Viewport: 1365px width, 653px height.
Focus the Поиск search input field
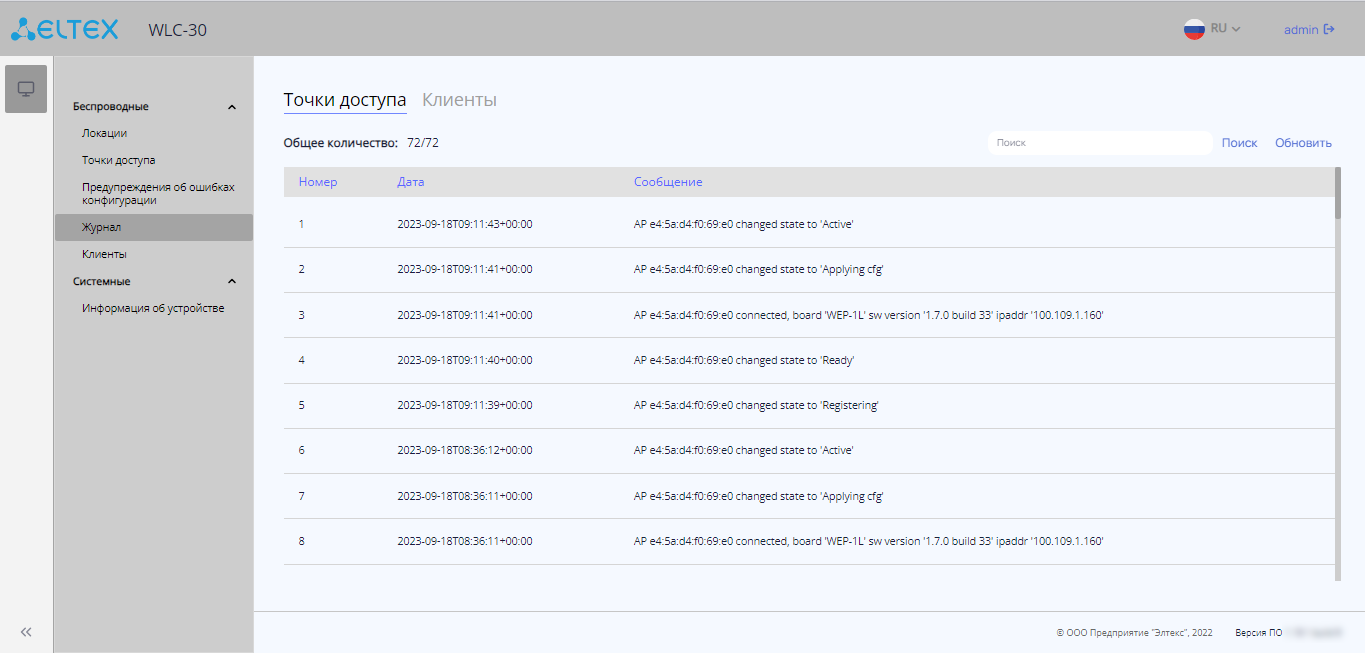pyautogui.click(x=1099, y=143)
